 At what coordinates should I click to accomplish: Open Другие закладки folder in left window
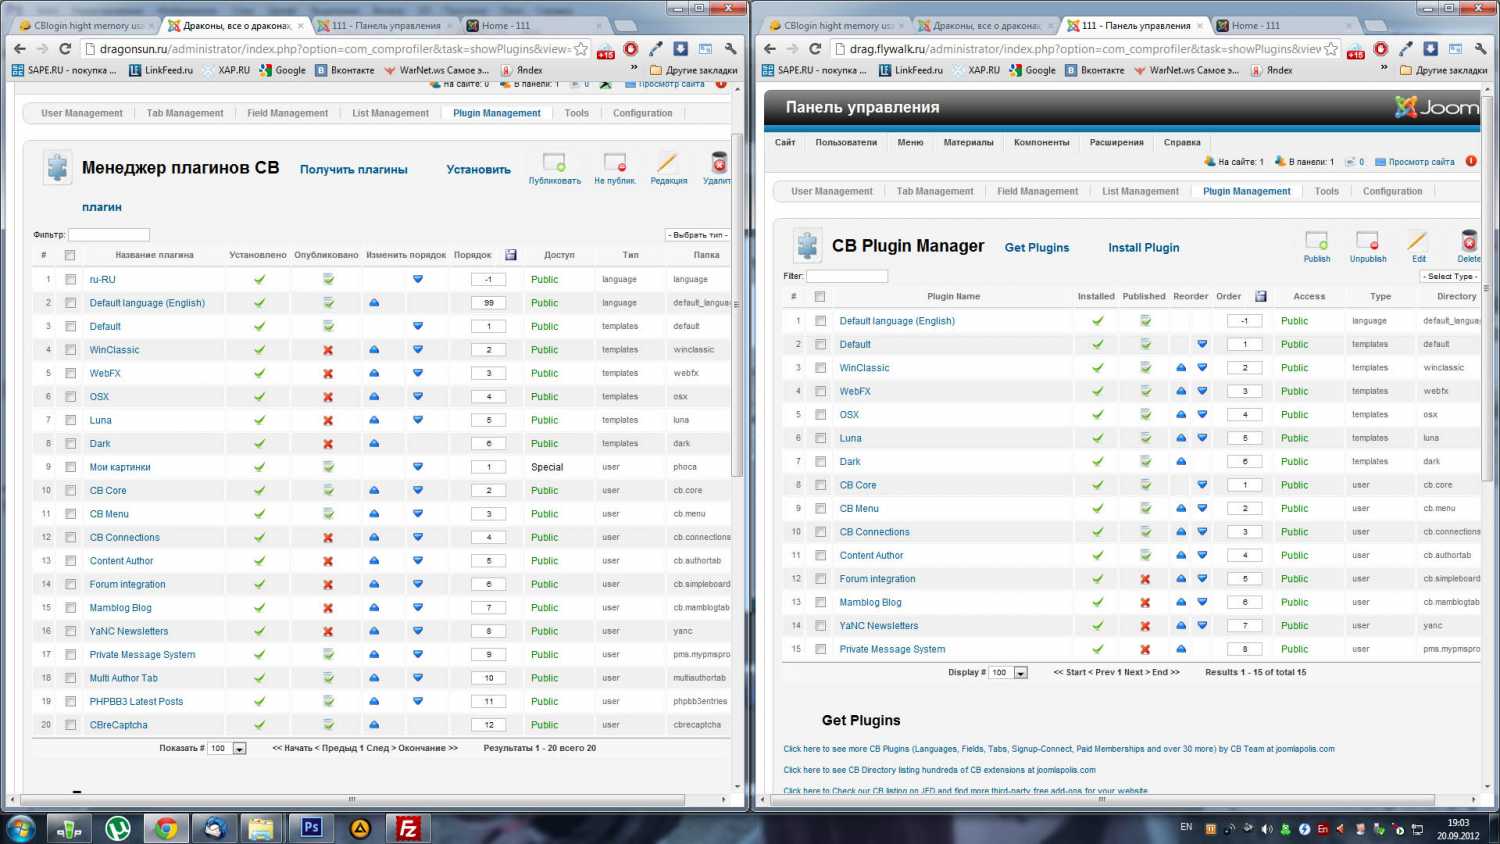[x=693, y=71]
